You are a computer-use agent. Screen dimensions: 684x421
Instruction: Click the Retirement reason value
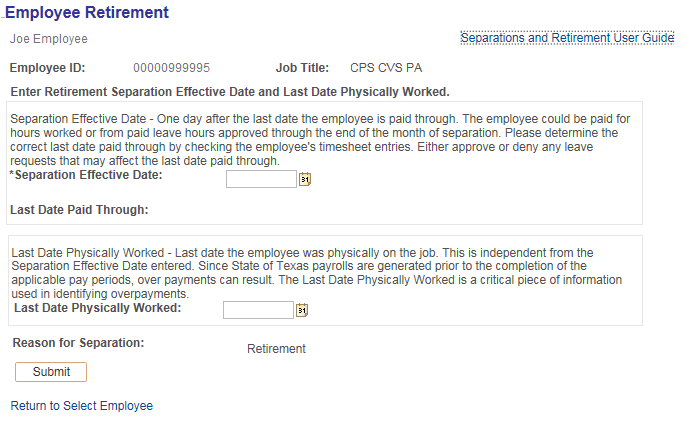(x=276, y=349)
